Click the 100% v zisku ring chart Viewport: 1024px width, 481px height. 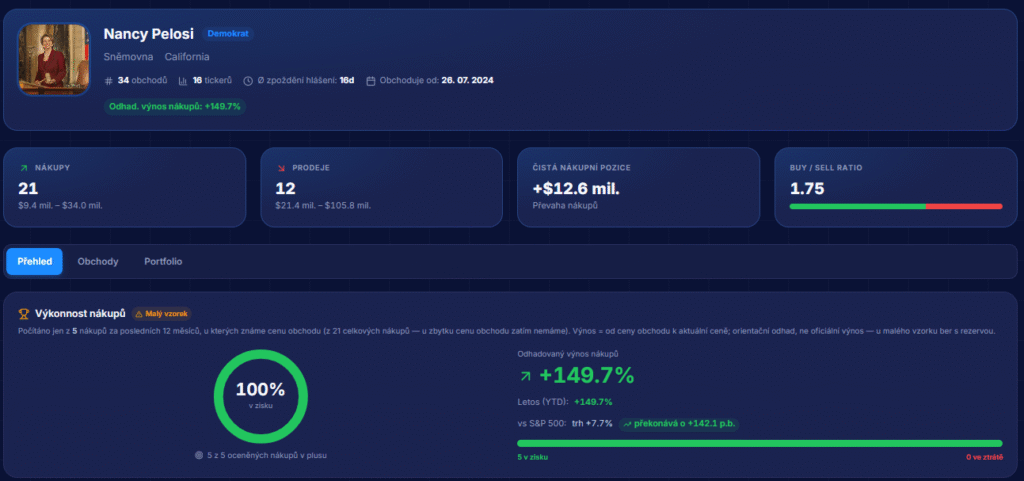pos(261,396)
